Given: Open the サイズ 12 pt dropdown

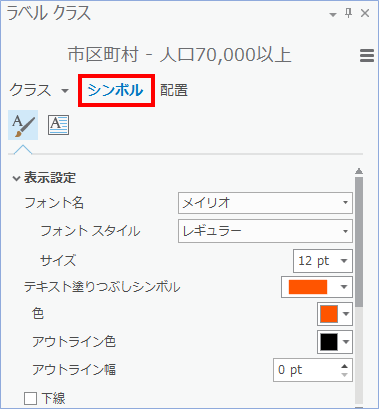Looking at the screenshot, I should pos(323,261).
